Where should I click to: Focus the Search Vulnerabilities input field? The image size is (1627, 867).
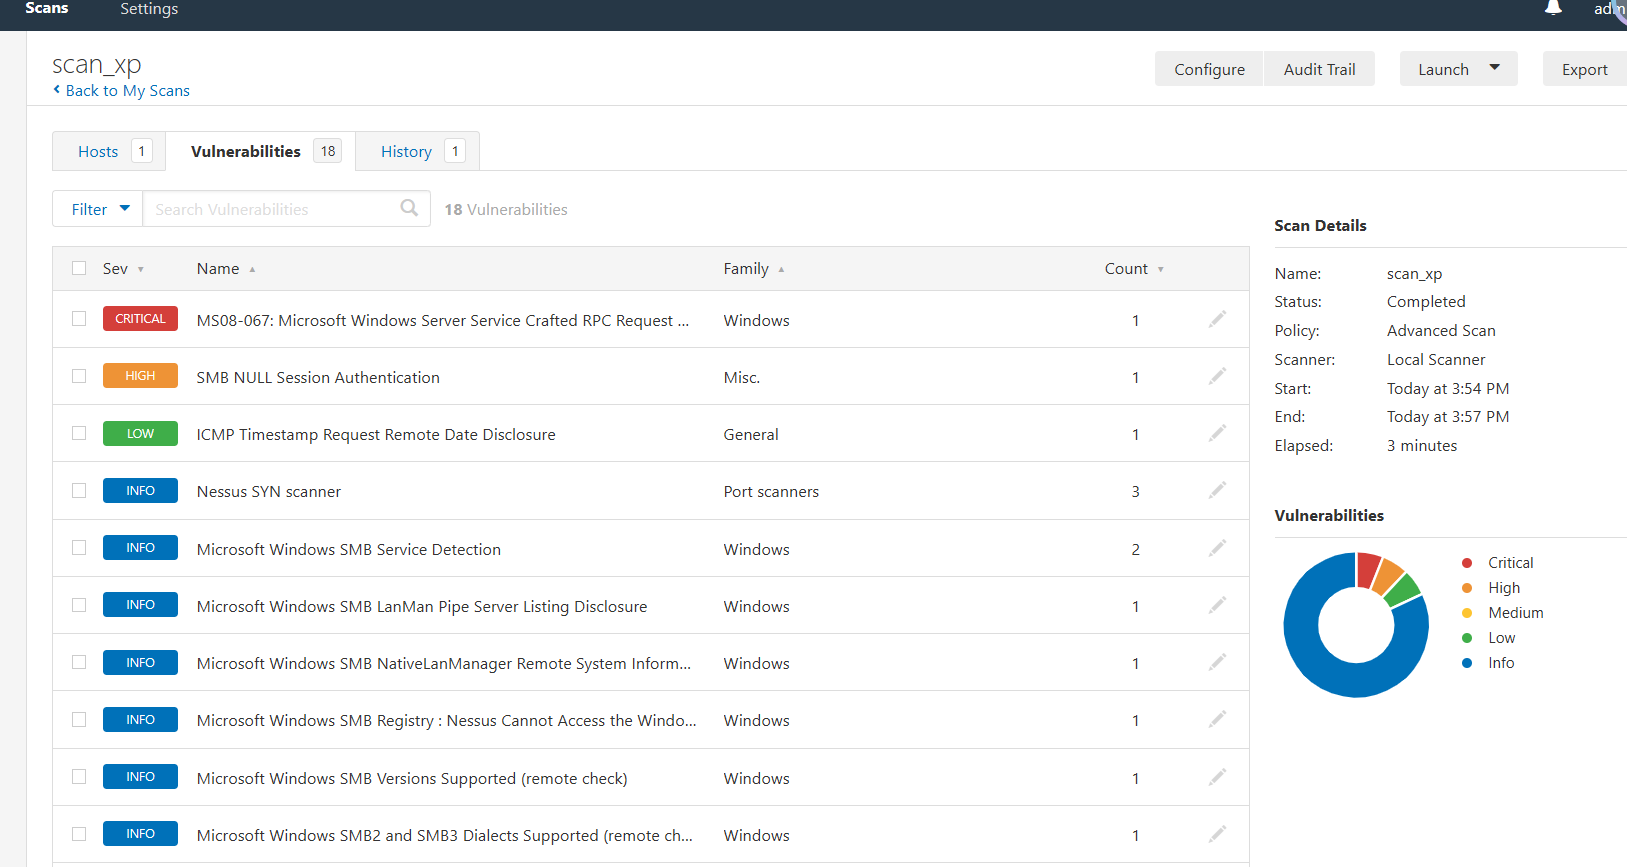[x=270, y=209]
